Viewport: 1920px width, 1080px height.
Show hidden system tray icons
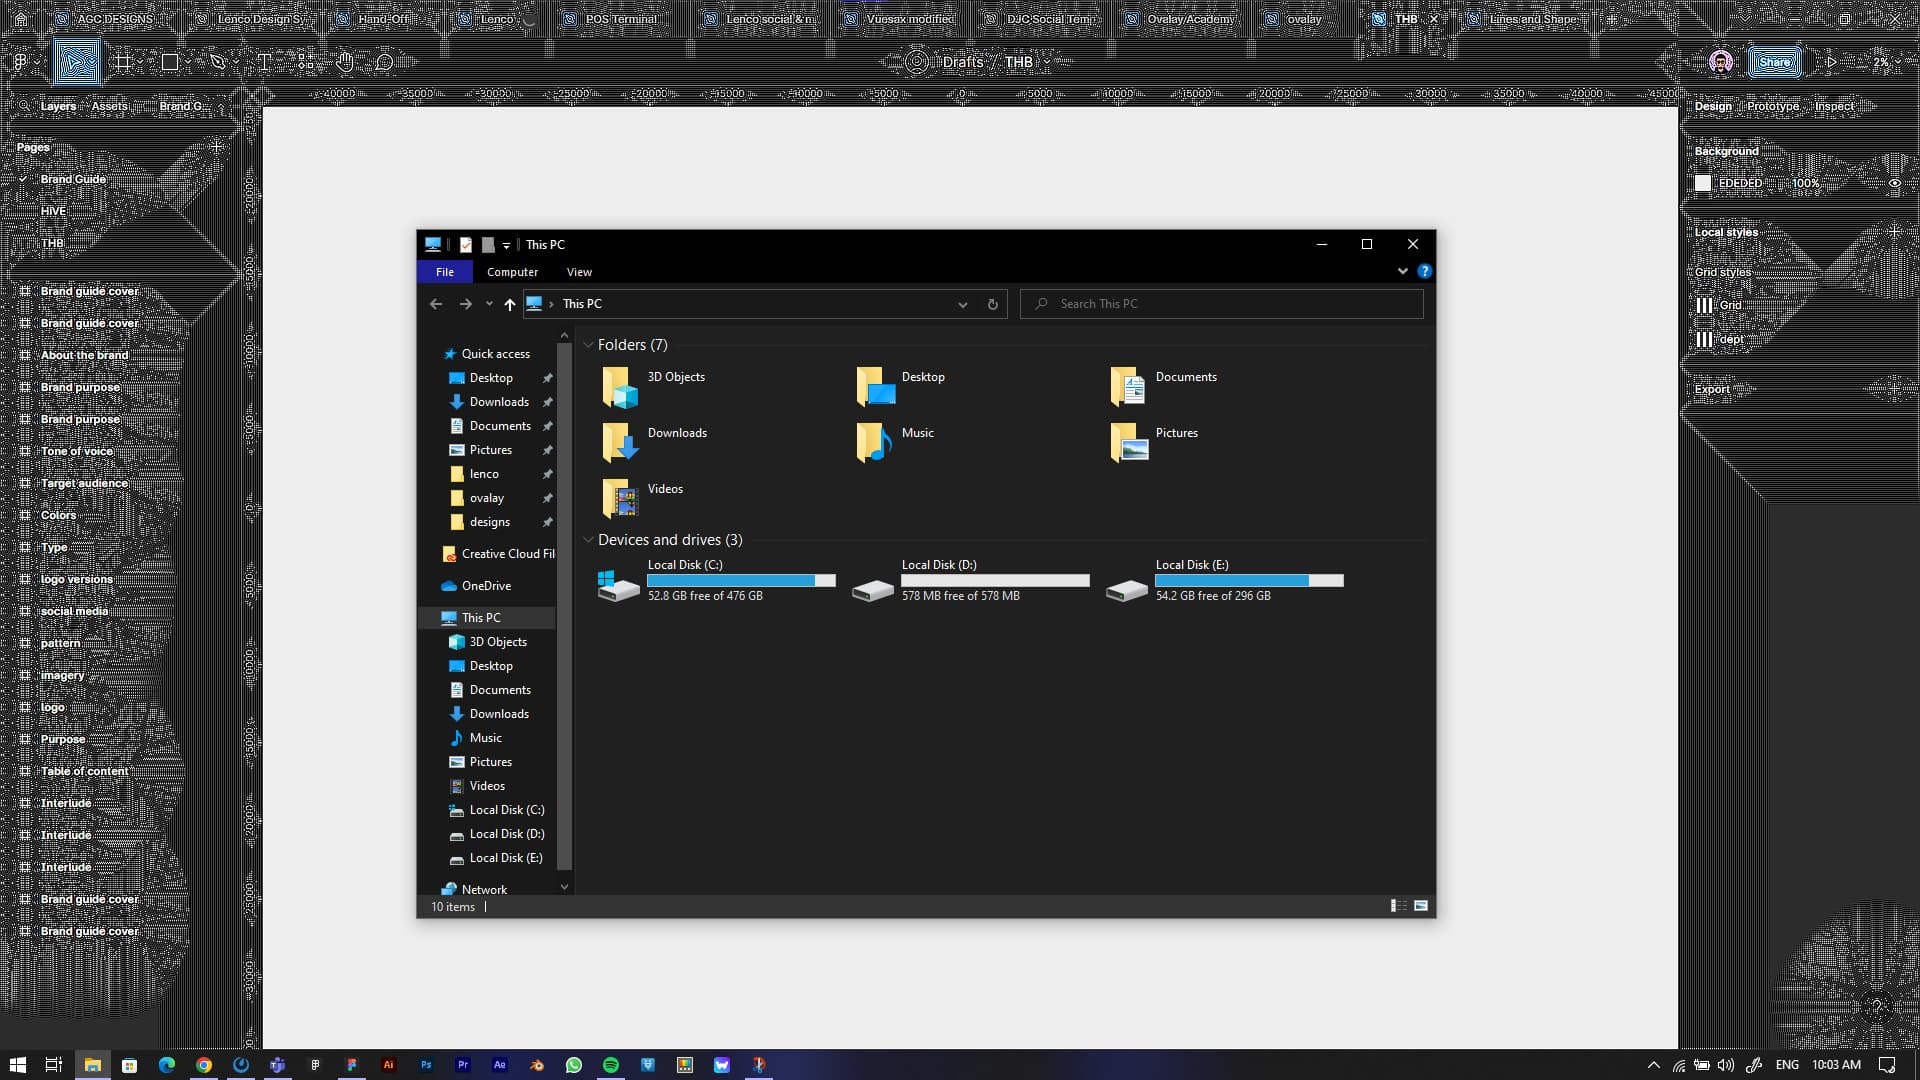1653,1065
